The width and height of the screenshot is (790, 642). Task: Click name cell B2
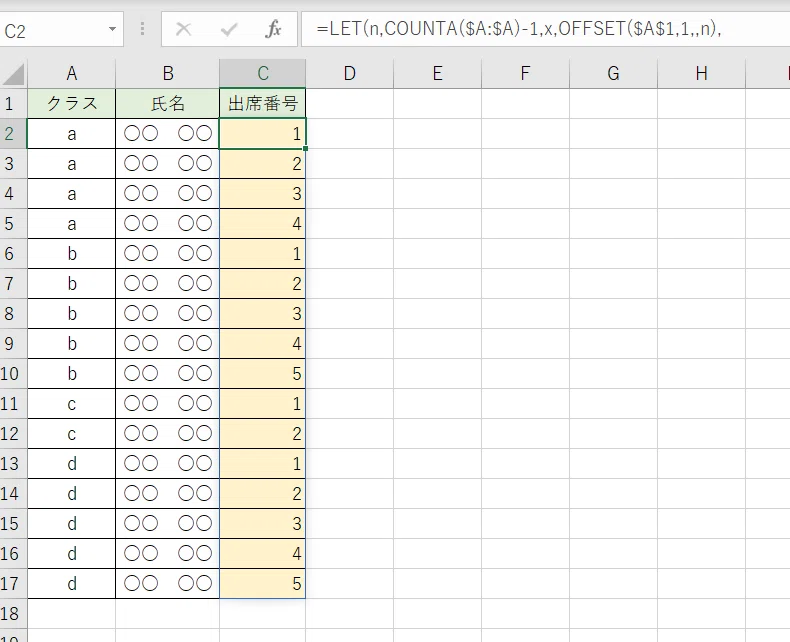point(168,134)
